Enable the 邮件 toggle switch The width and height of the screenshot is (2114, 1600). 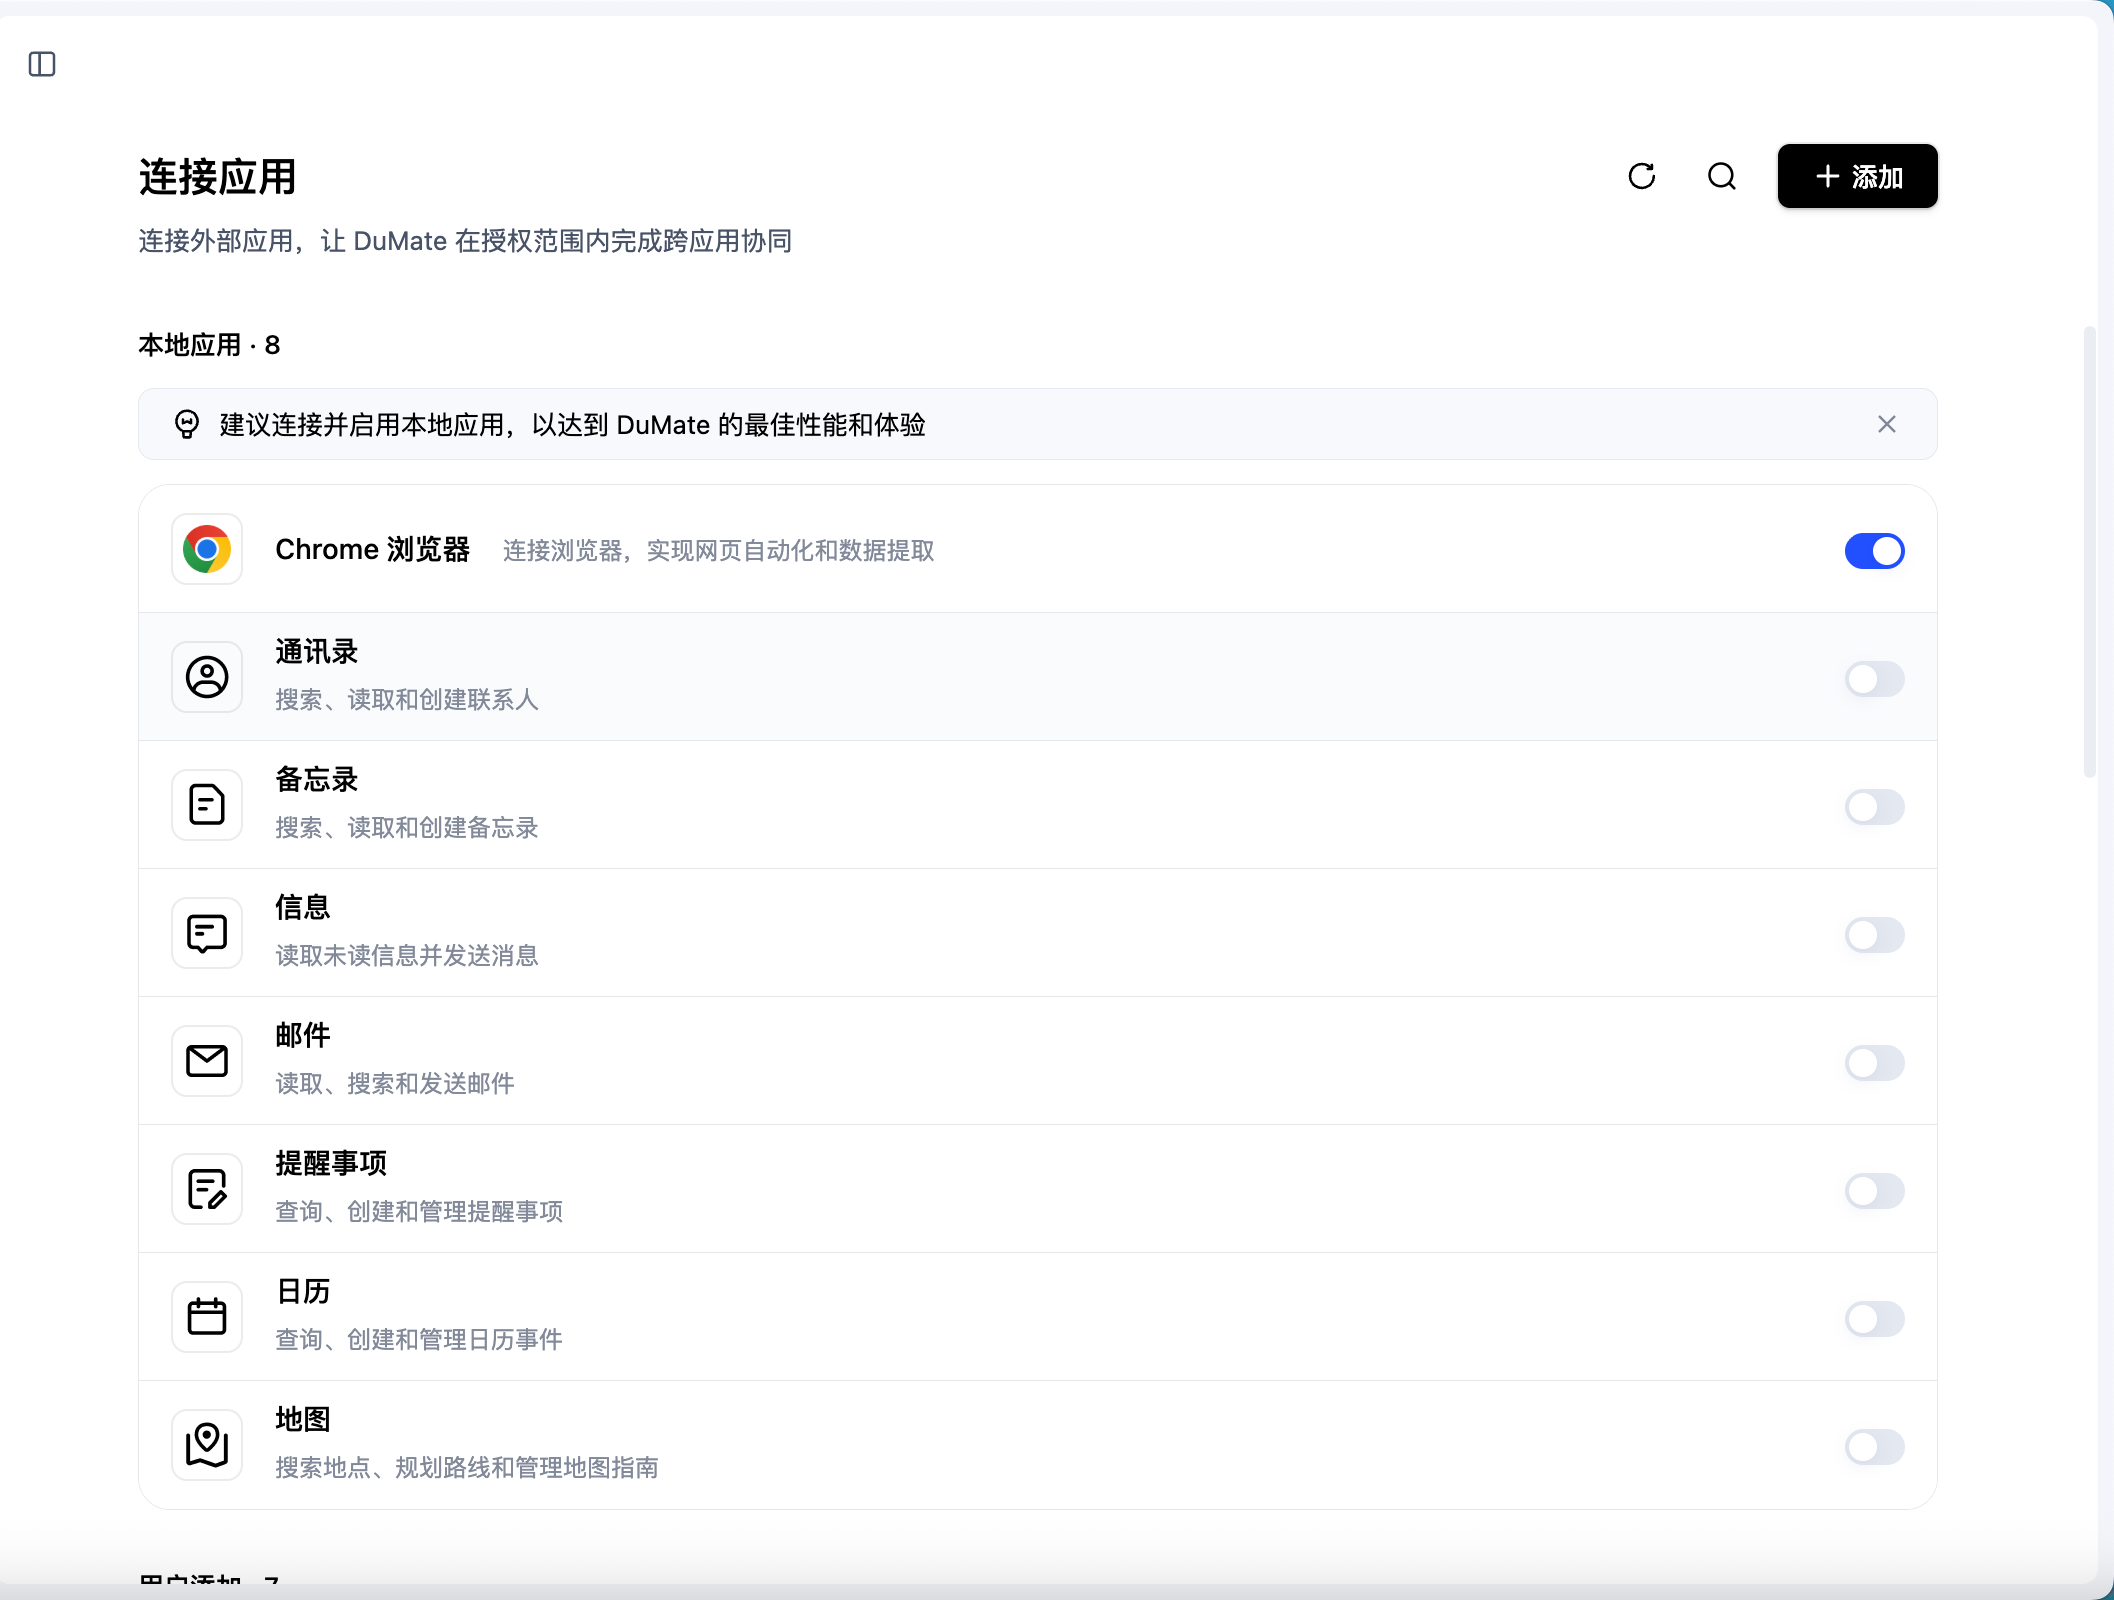1875,1063
